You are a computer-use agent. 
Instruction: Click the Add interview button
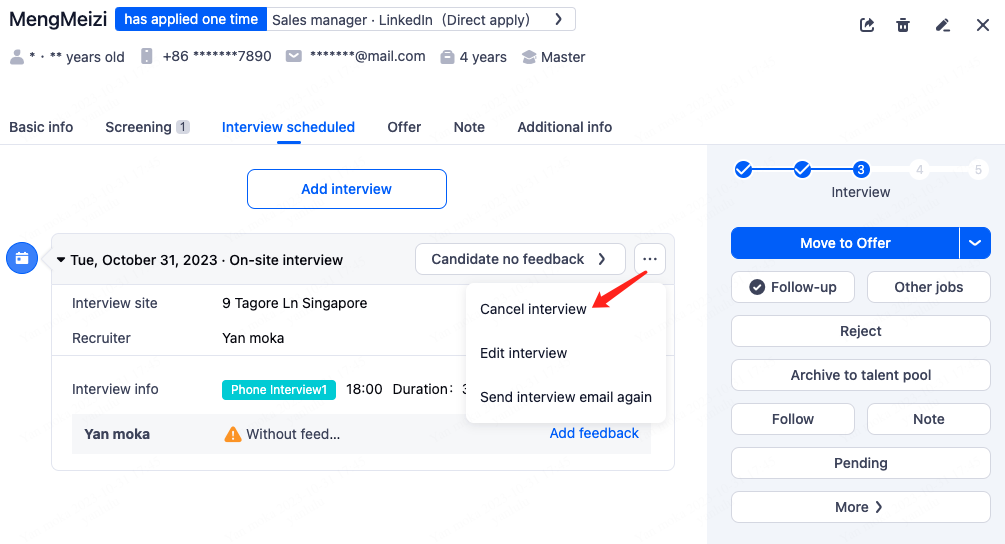click(346, 189)
